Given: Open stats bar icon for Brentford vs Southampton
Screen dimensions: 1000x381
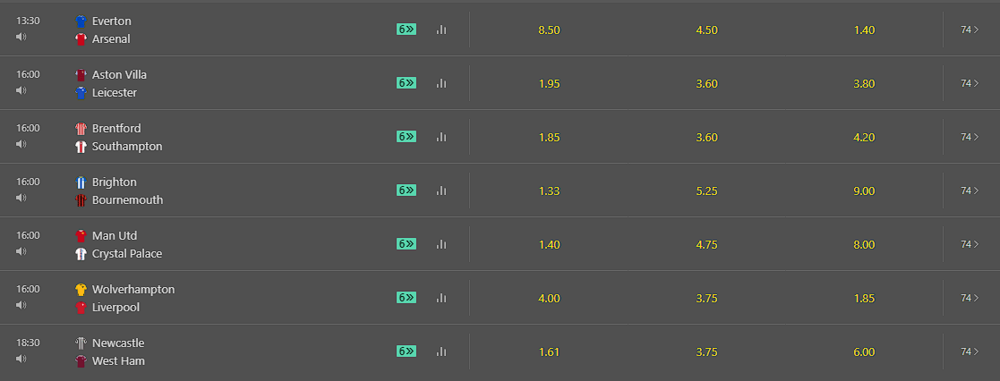Looking at the screenshot, I should pos(441,137).
